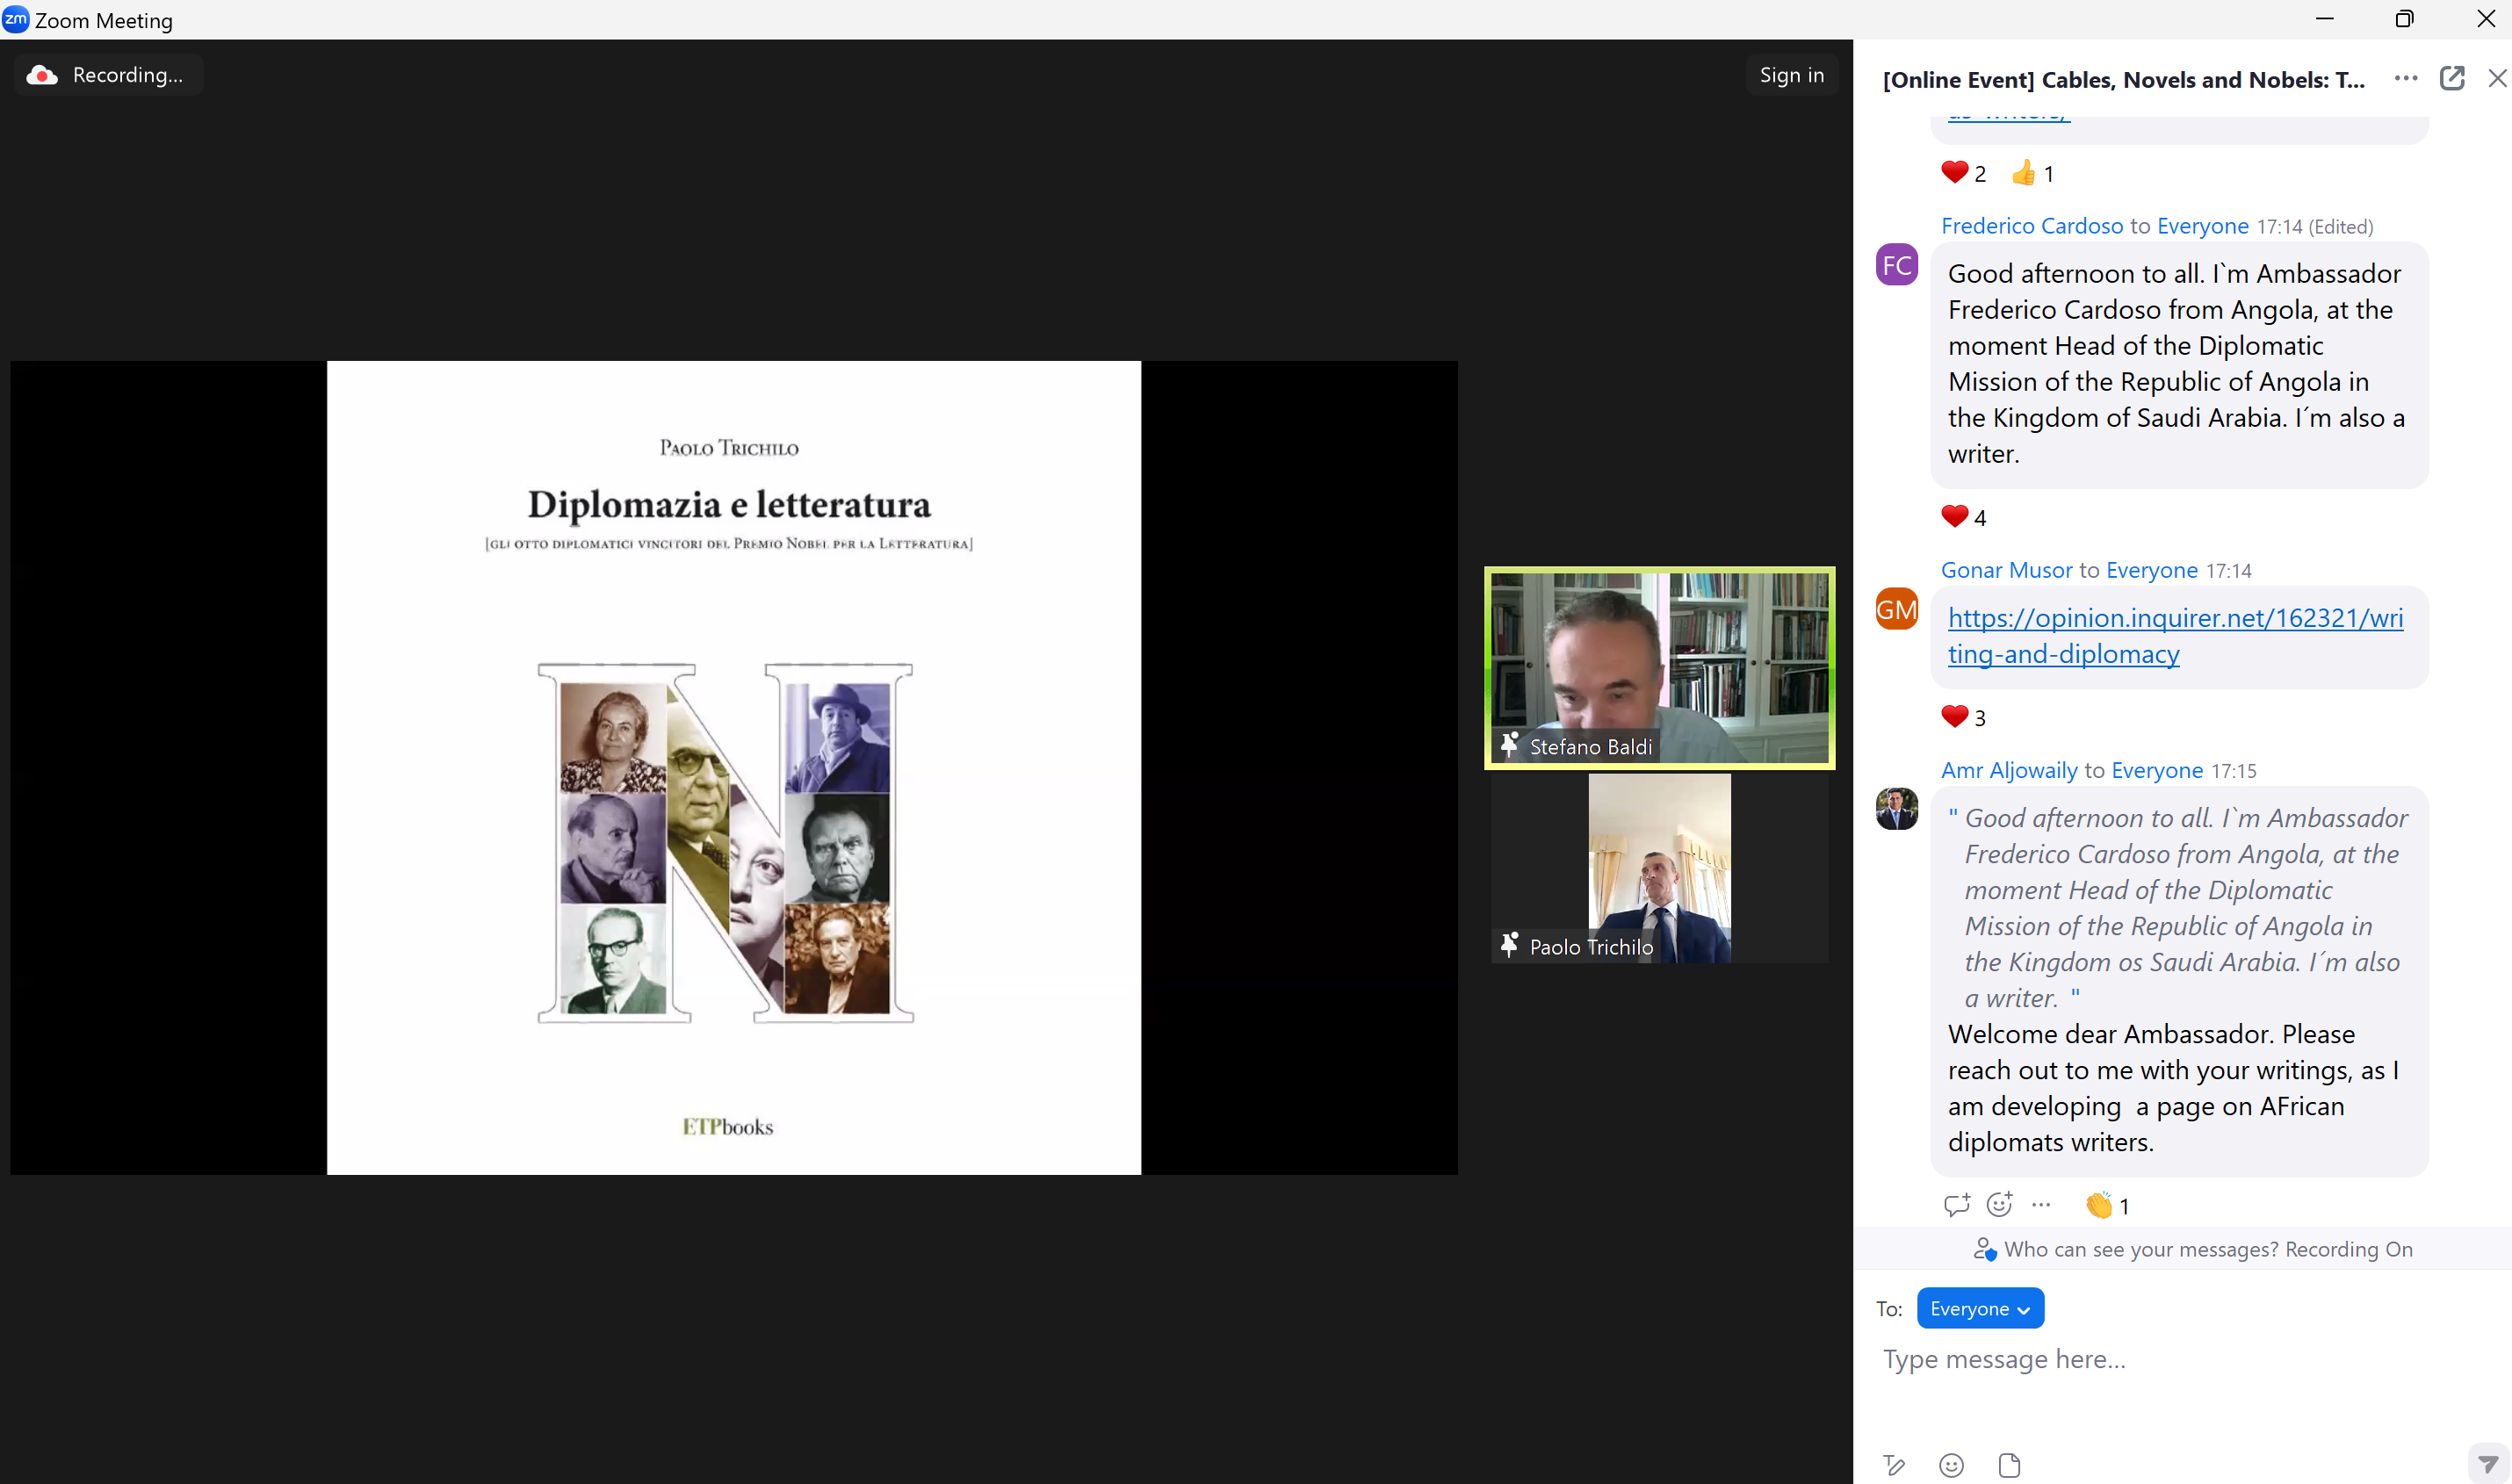Open more actions for Amr's message
This screenshot has width=2512, height=1484.
coord(2041,1205)
